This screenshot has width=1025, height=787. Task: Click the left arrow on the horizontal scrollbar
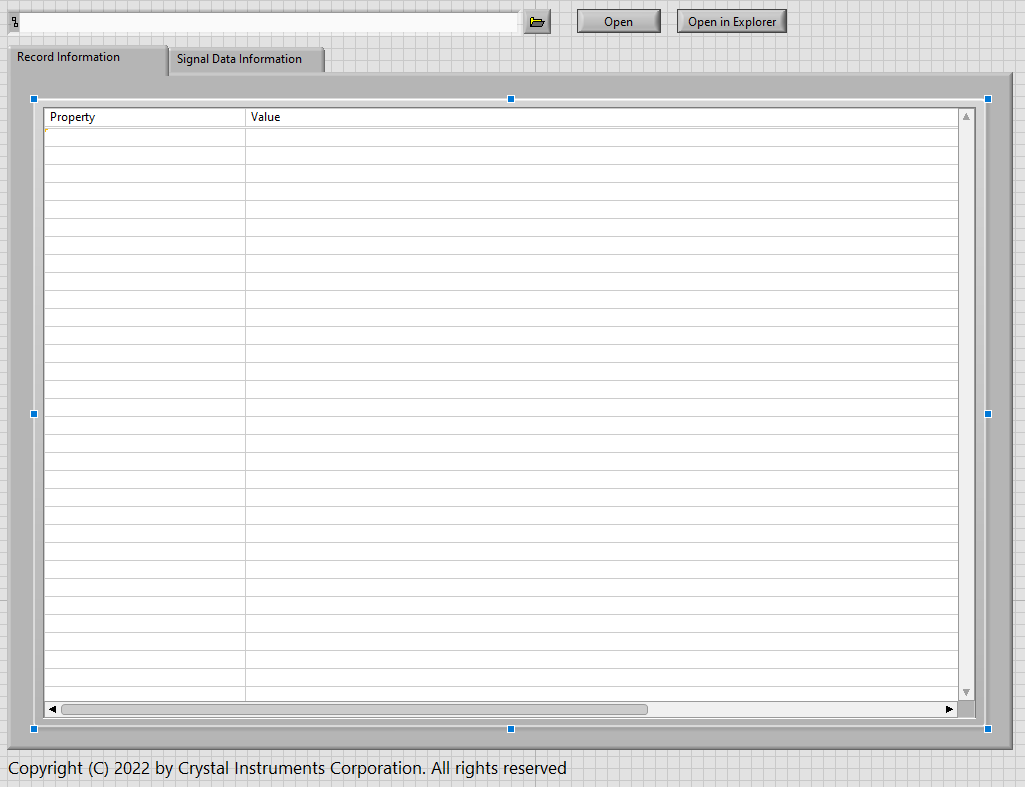pos(52,709)
